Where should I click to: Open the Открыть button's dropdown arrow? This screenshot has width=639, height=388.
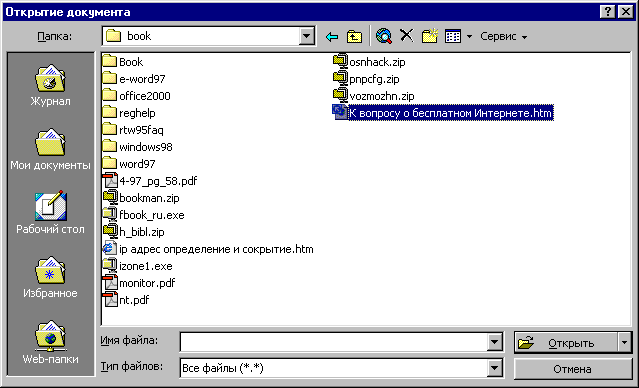625,342
